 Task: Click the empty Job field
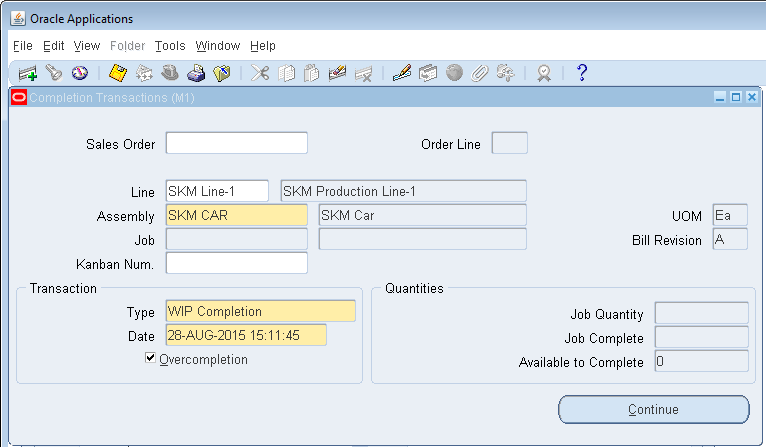pyautogui.click(x=236, y=239)
